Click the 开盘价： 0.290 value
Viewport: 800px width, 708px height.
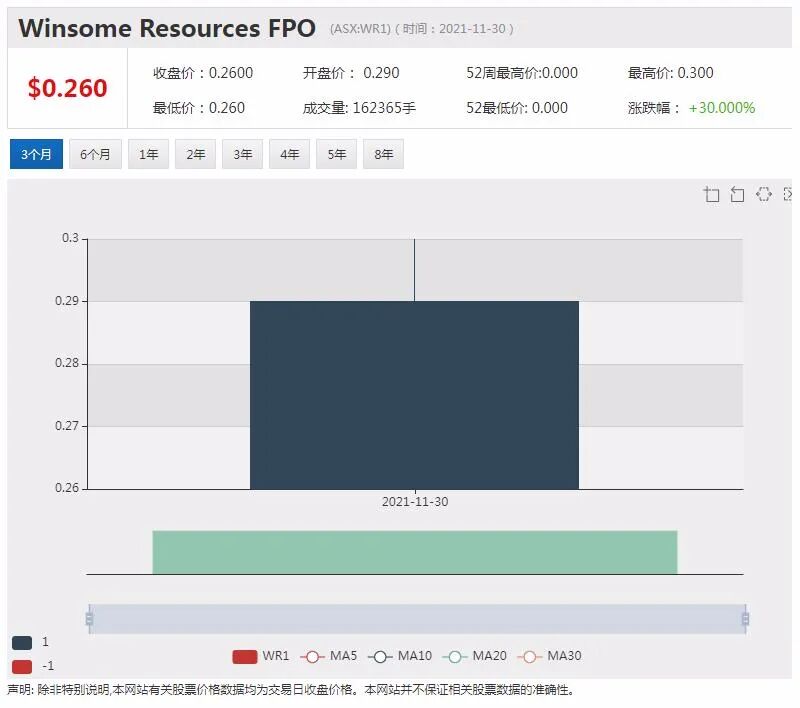coord(351,73)
